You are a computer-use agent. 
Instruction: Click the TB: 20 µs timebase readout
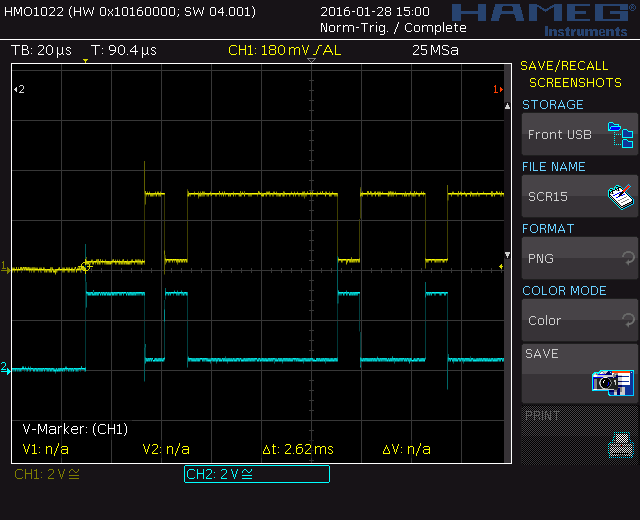(x=41, y=50)
